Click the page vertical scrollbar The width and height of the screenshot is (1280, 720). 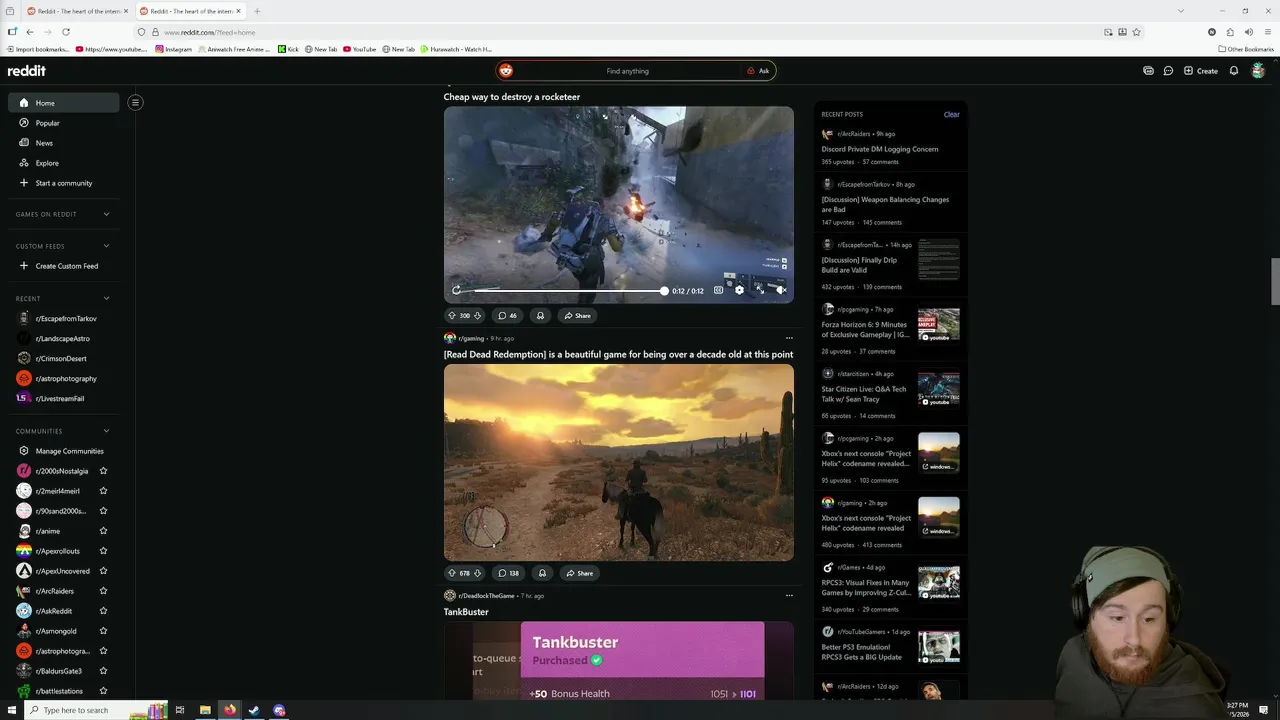(x=1275, y=281)
